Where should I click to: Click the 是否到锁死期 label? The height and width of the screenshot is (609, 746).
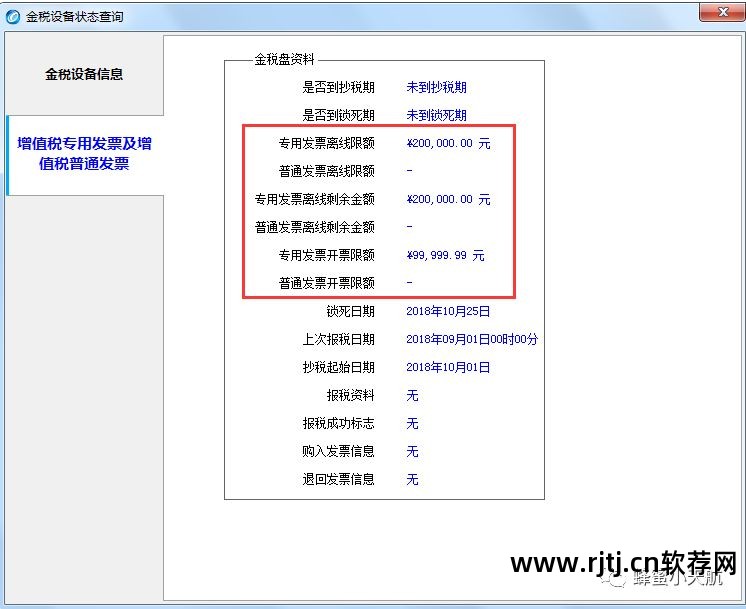click(338, 115)
